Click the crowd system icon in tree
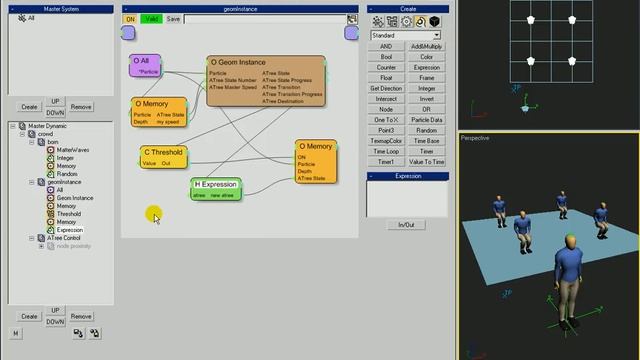This screenshot has height=360, width=640. (32, 134)
